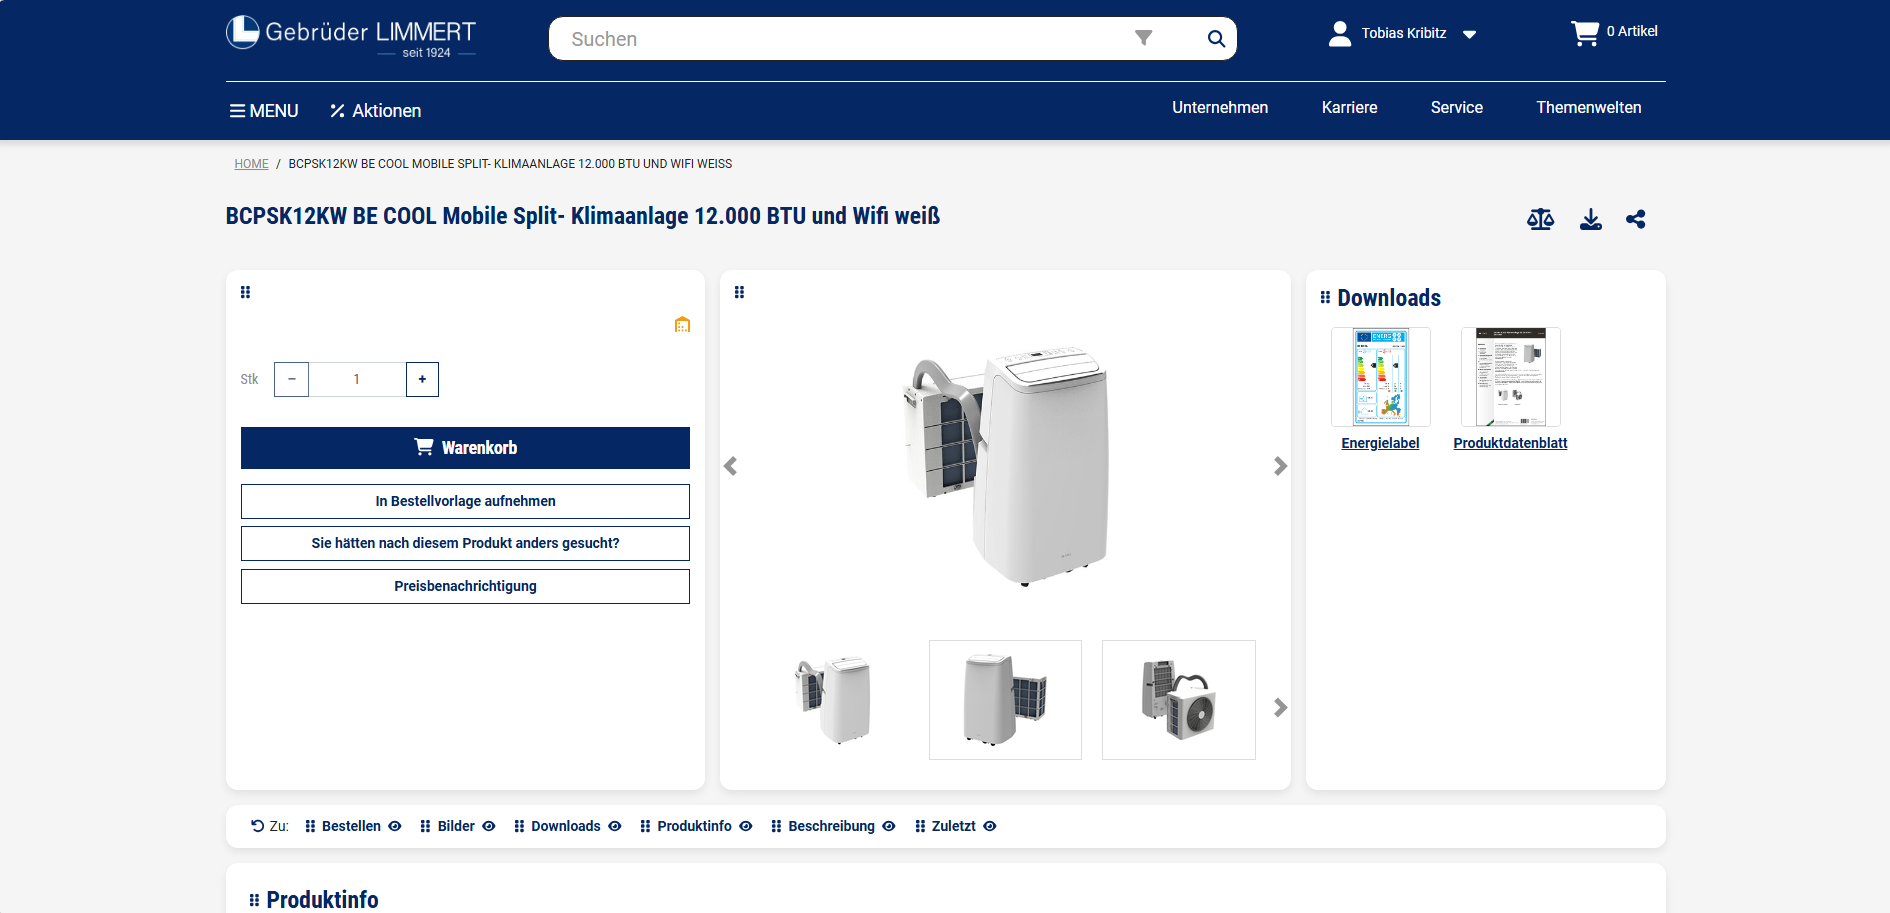This screenshot has width=1890, height=913.
Task: Open the Aktionen menu item
Action: coord(387,111)
